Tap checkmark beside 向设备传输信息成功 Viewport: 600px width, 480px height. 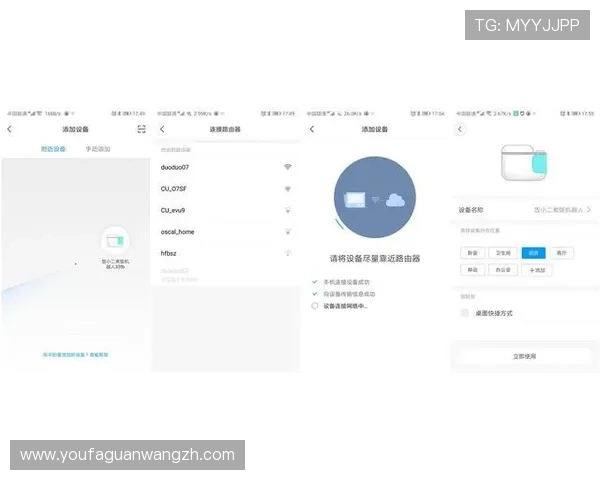tap(315, 294)
